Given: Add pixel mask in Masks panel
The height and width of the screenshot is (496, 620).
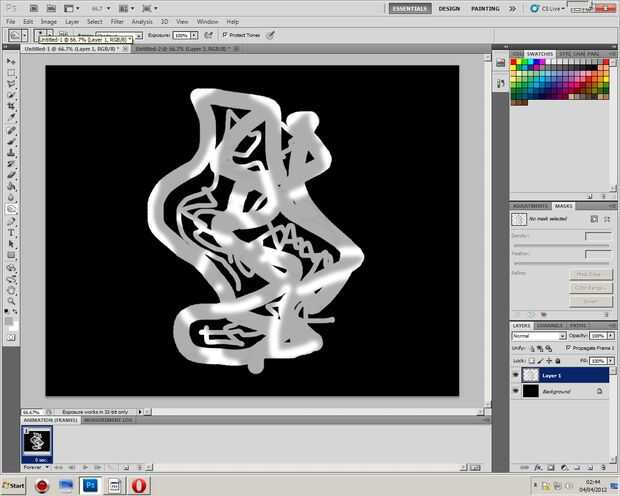Looking at the screenshot, I should tap(594, 219).
